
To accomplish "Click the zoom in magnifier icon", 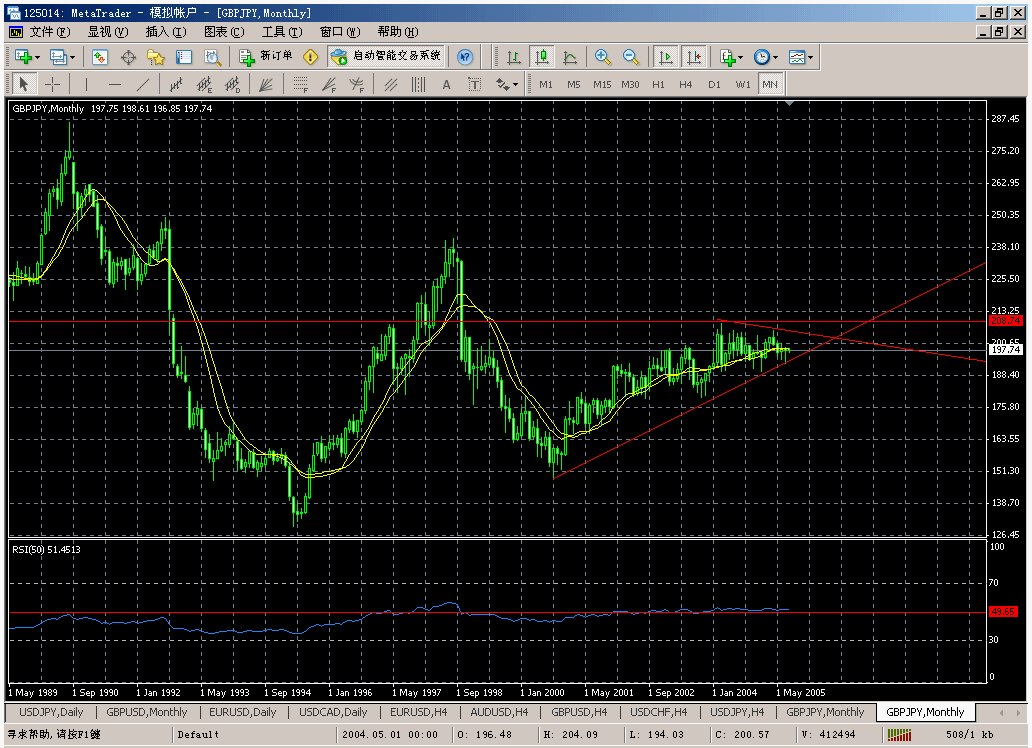I will tap(603, 57).
